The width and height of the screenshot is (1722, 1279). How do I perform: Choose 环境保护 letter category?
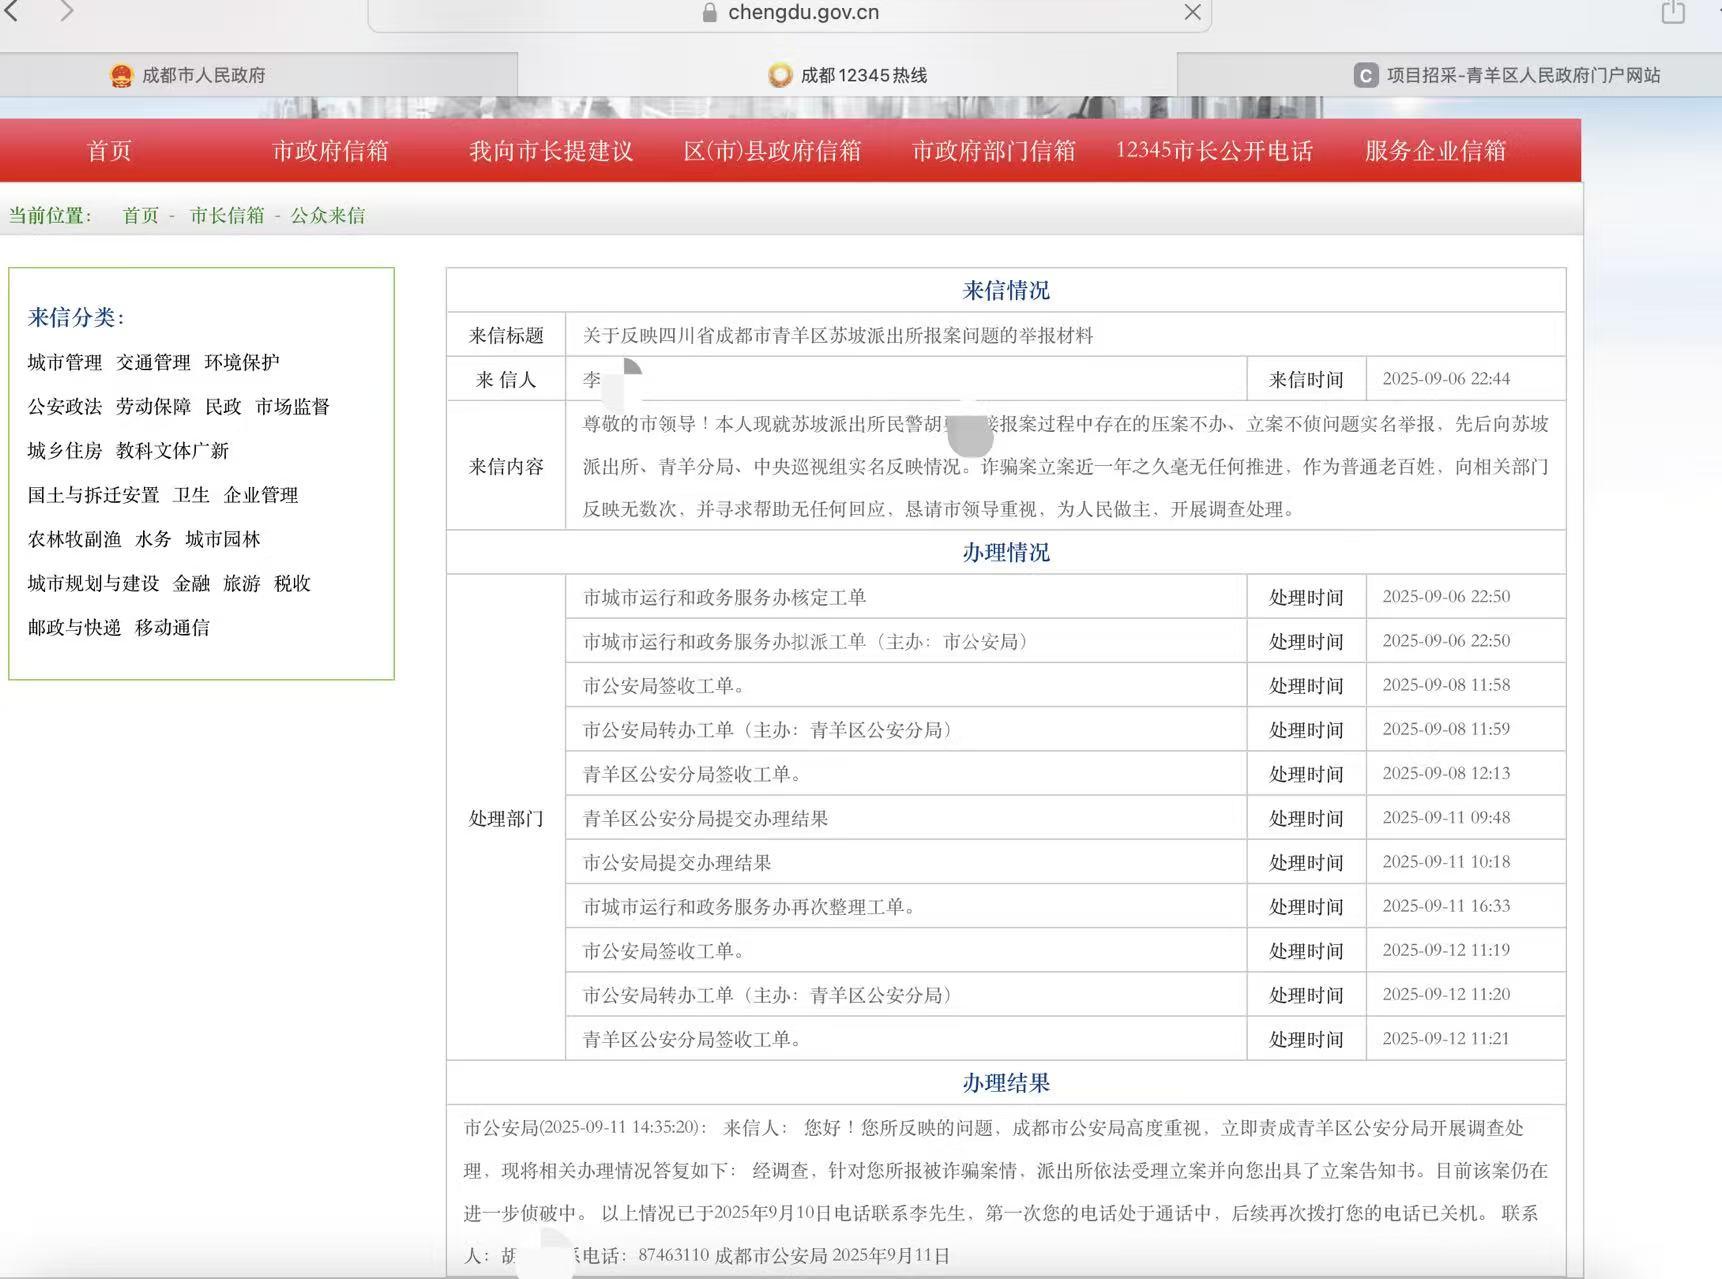[x=242, y=363]
